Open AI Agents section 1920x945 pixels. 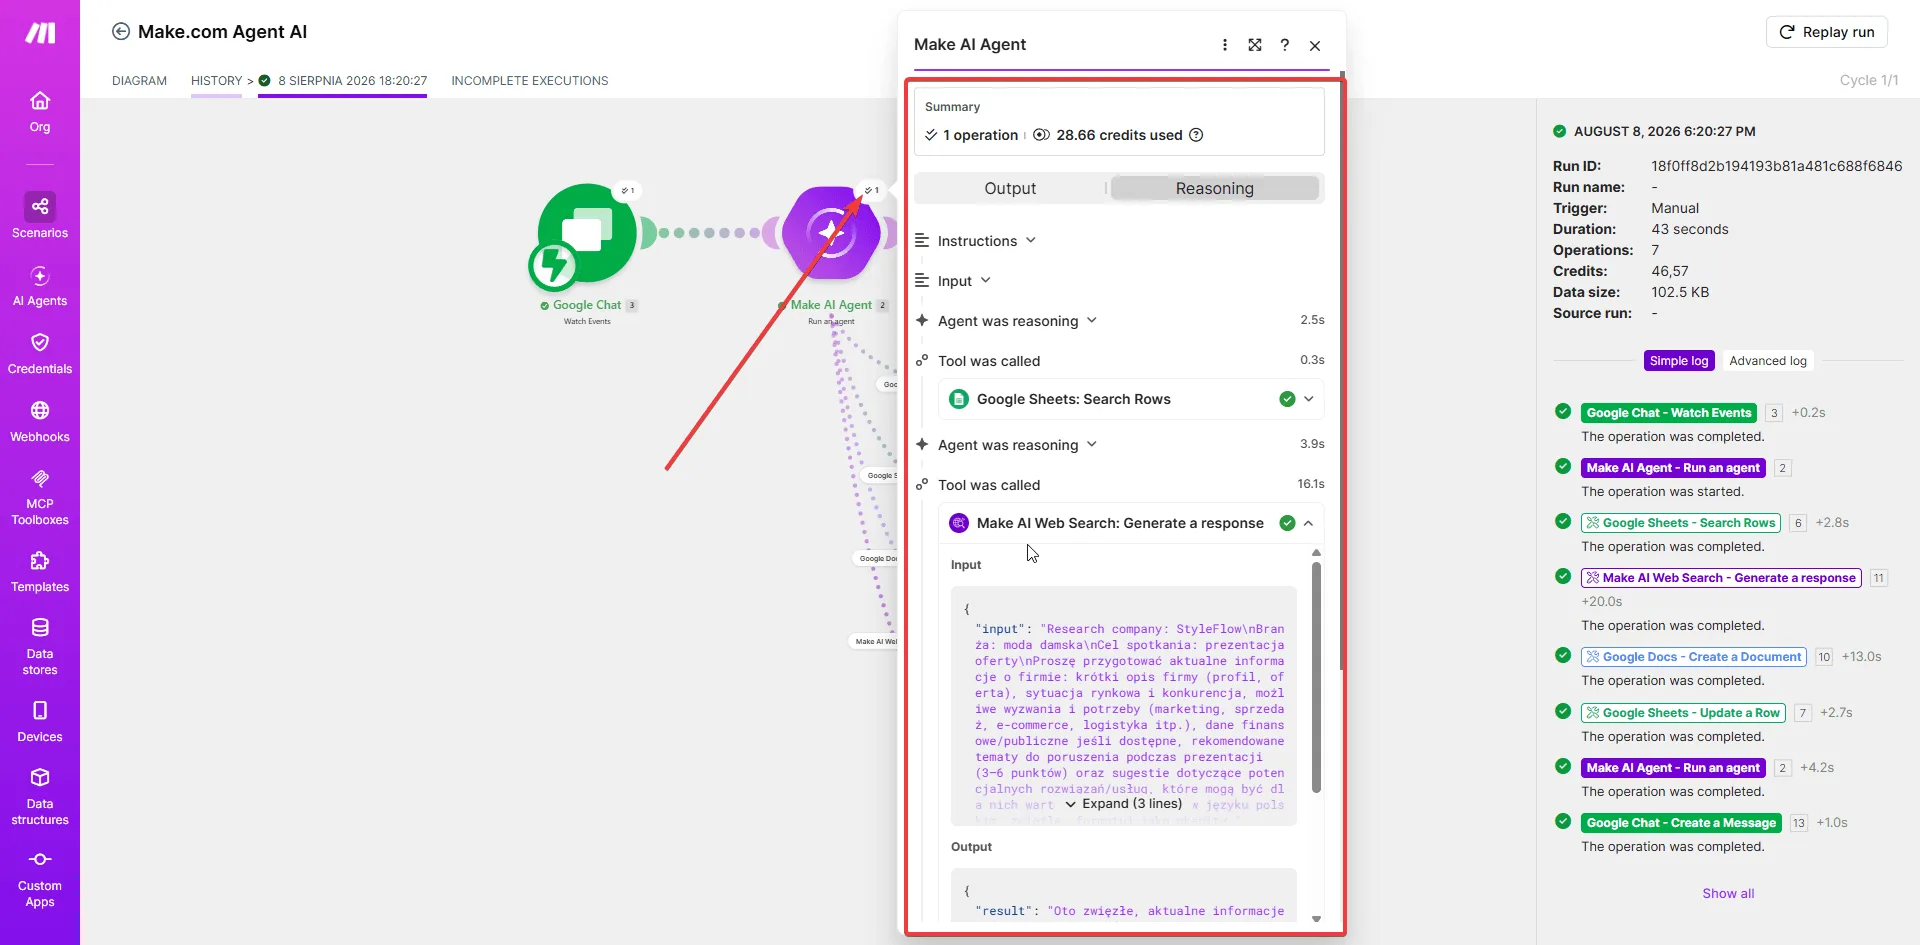(40, 286)
